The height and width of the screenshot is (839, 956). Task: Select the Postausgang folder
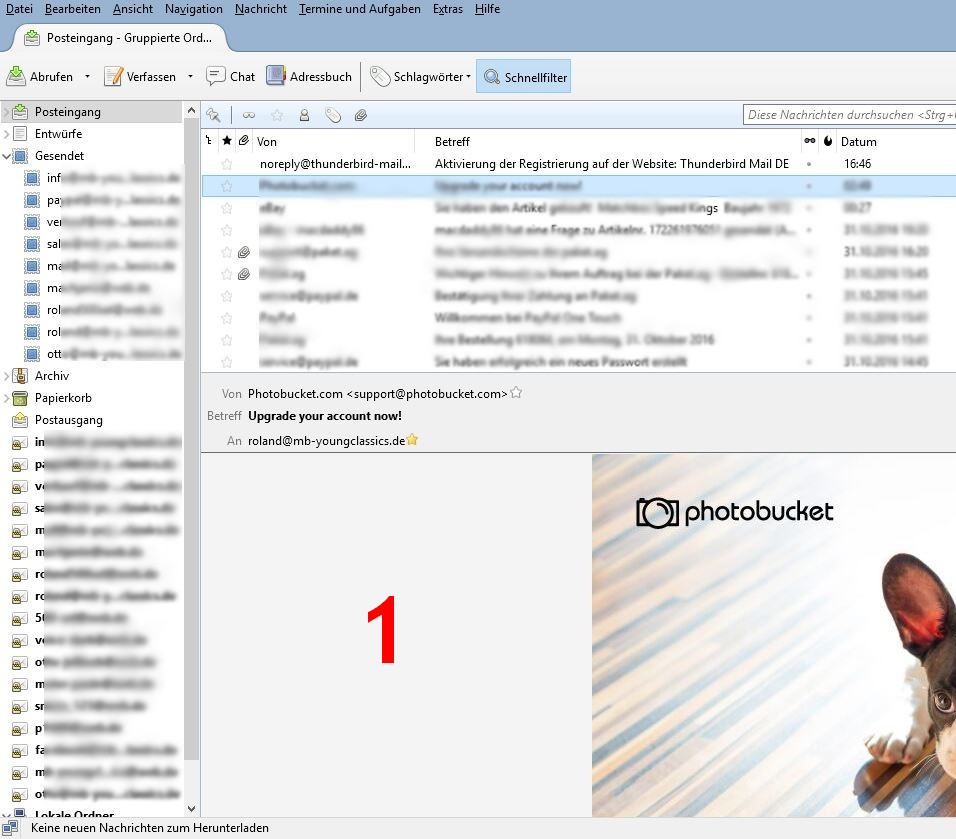[x=68, y=420]
